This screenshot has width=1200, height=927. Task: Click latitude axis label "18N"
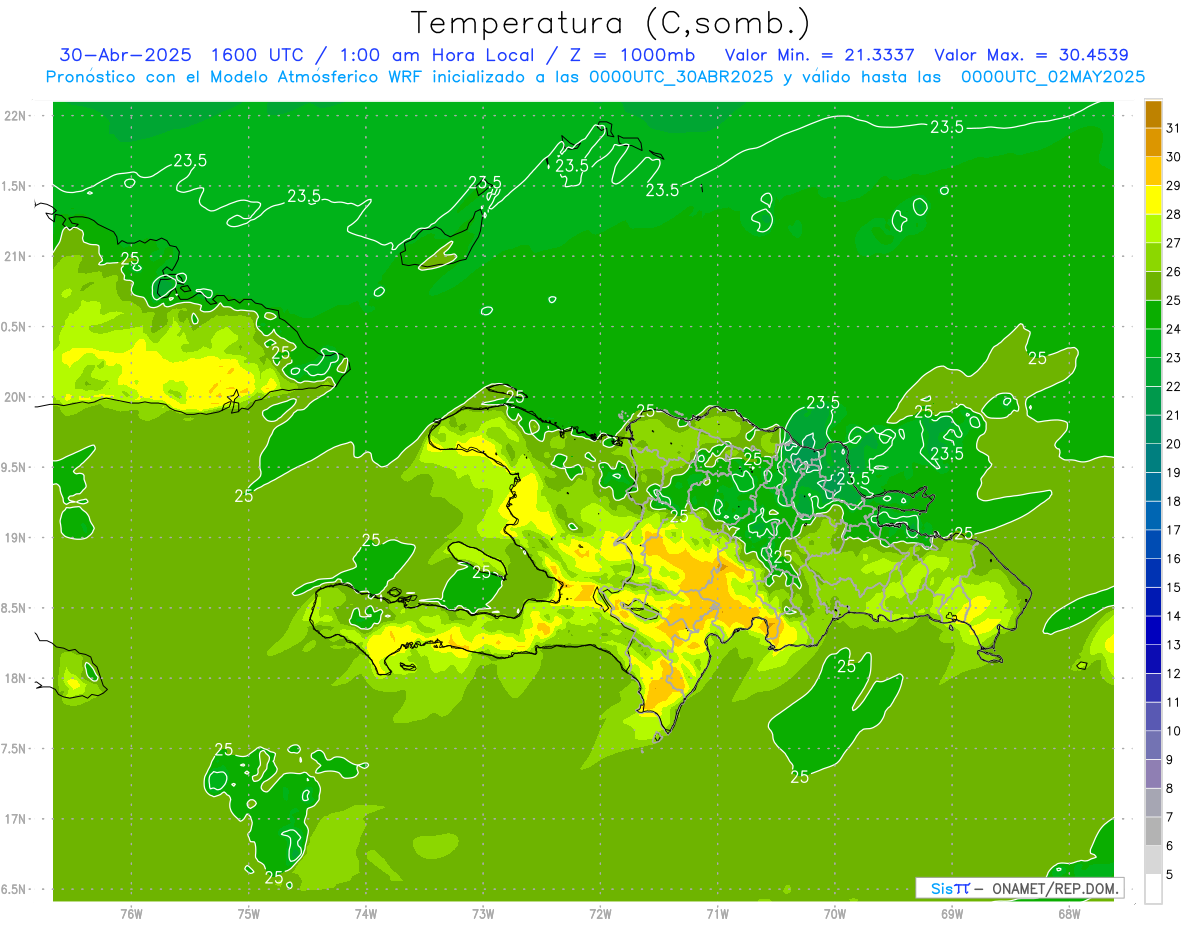[15, 679]
